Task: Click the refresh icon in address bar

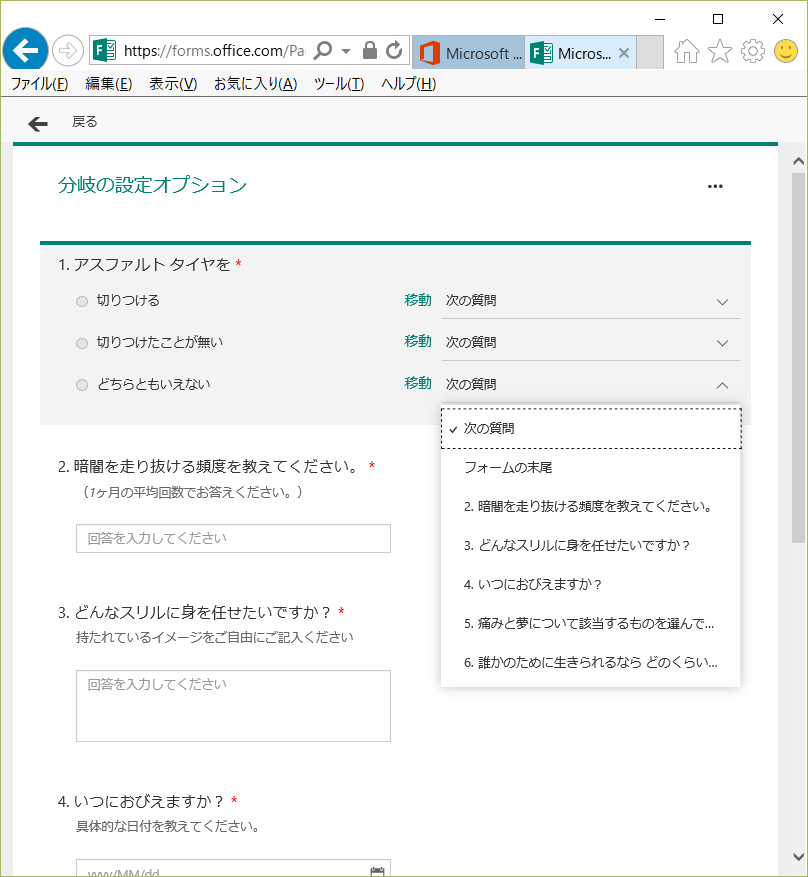Action: click(x=394, y=50)
